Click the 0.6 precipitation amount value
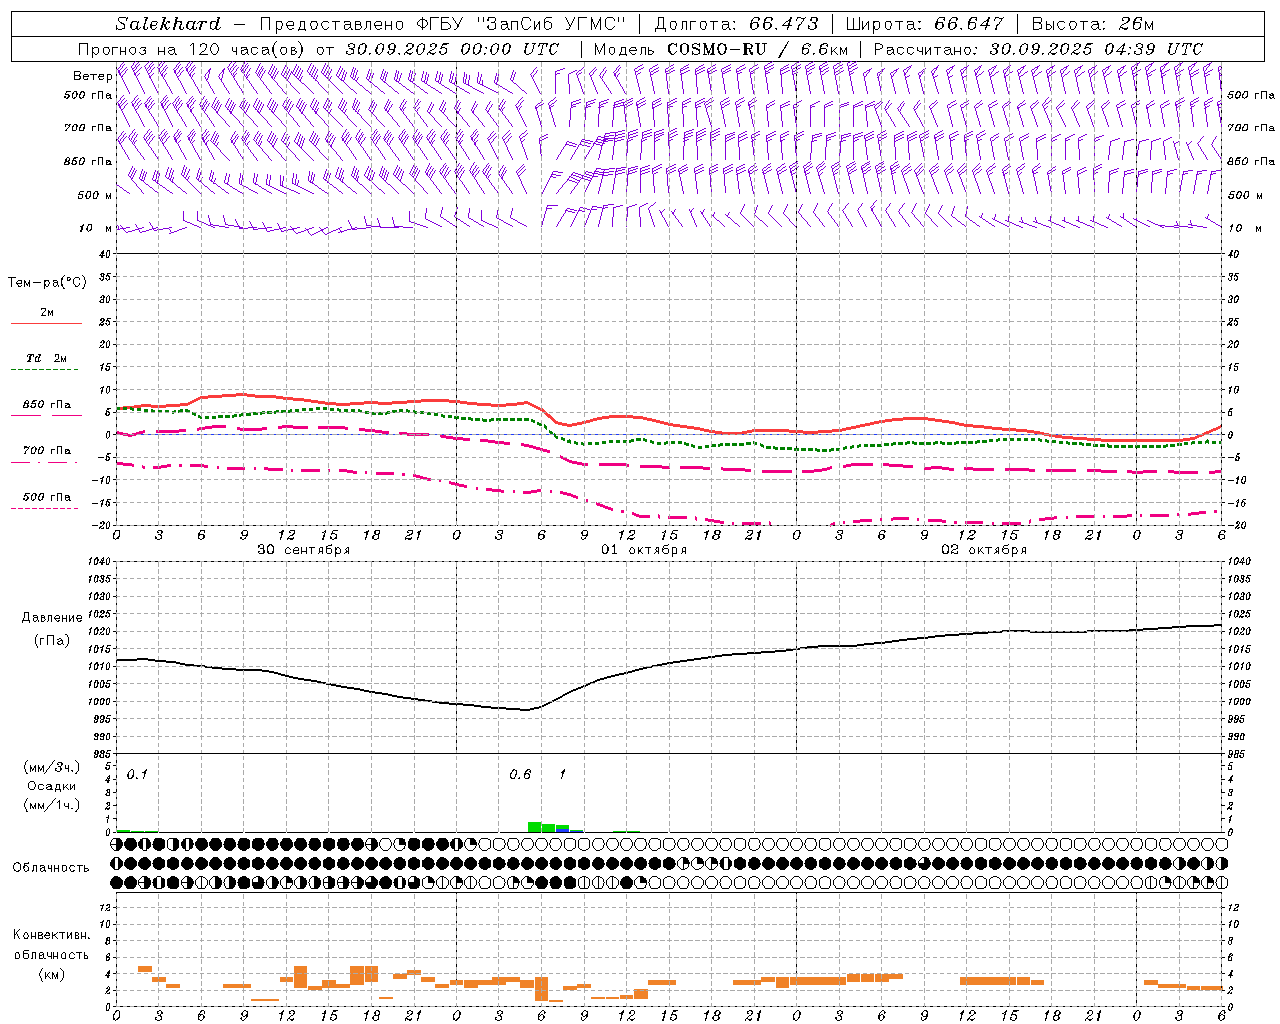 tap(520, 774)
